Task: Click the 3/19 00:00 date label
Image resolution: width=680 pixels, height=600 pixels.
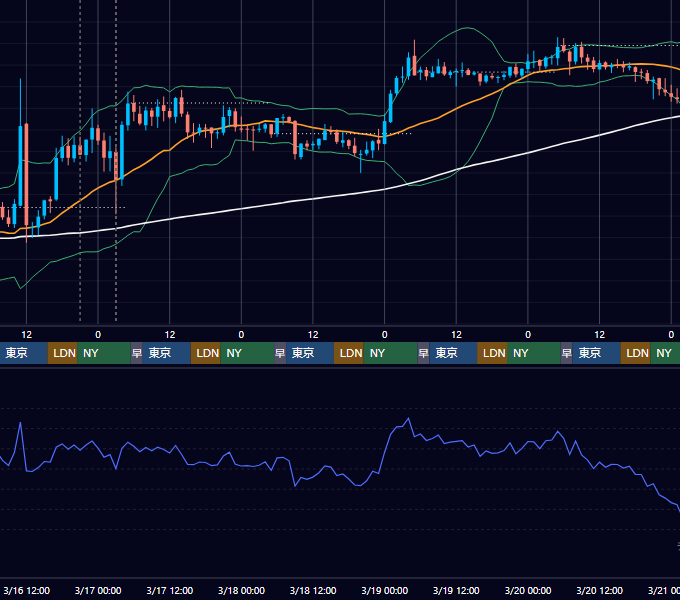Action: (385, 590)
